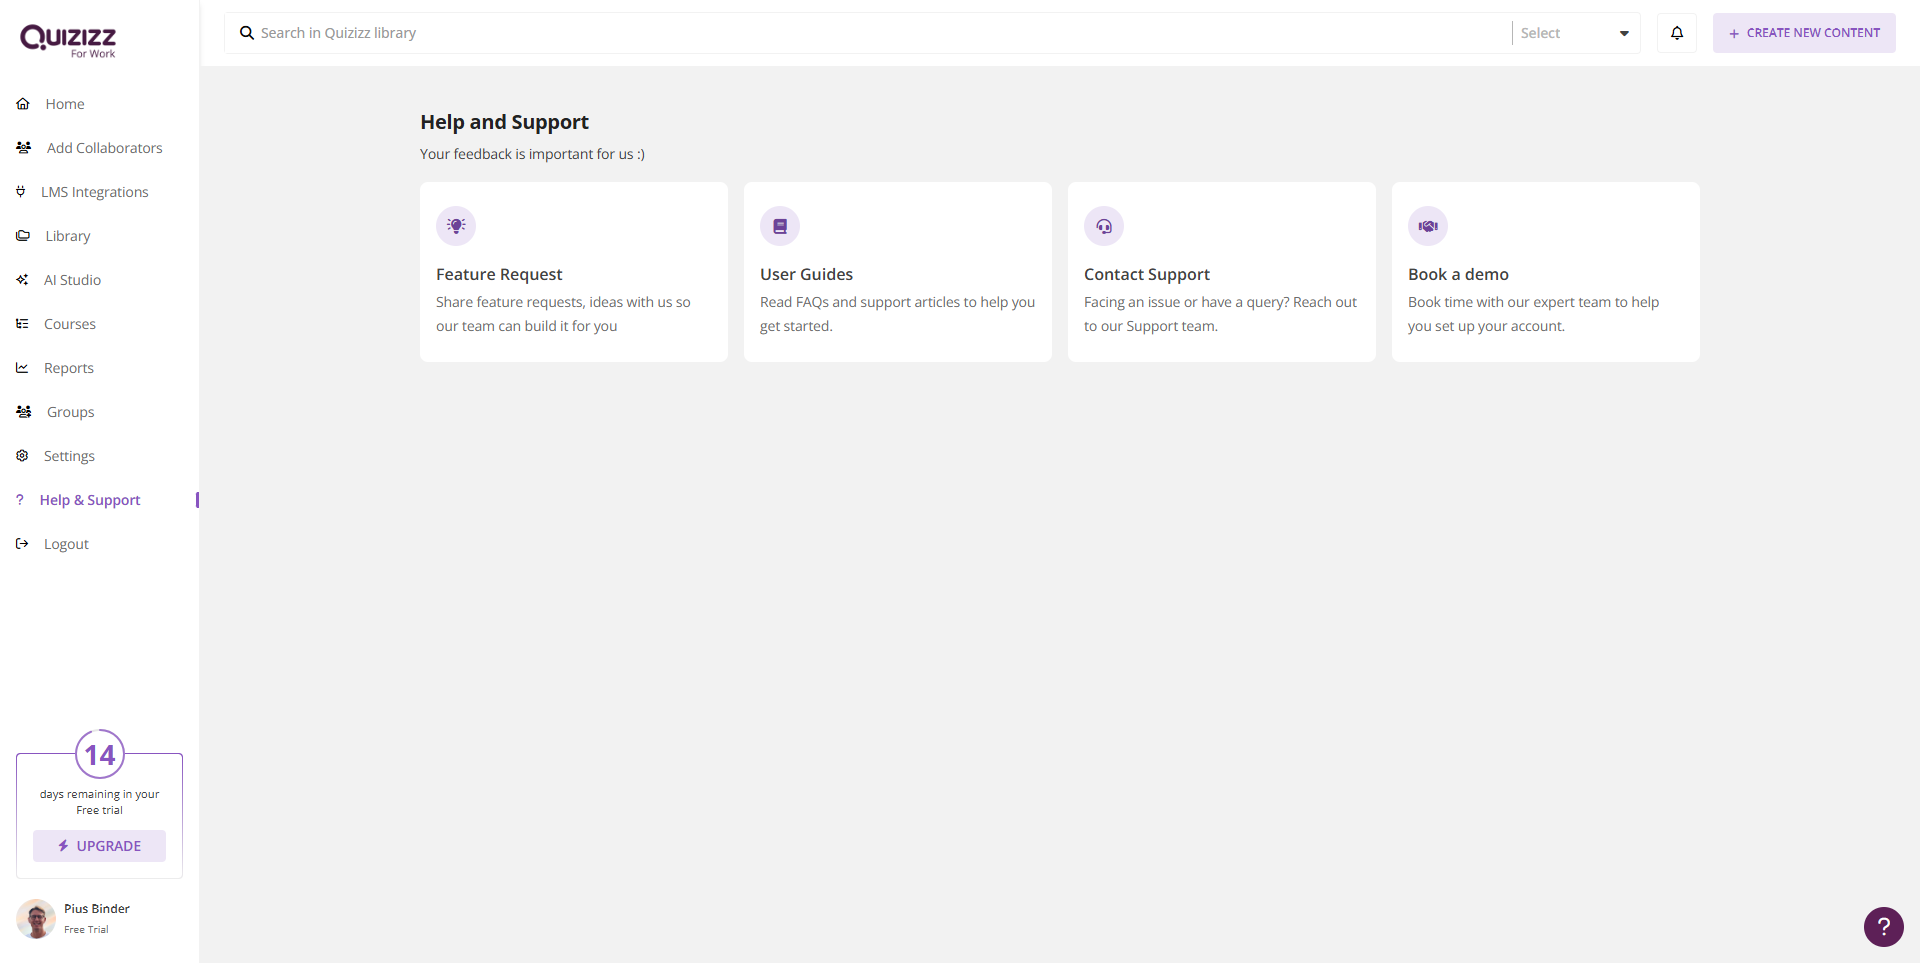
Task: Navigate to Reports section
Action: click(68, 368)
